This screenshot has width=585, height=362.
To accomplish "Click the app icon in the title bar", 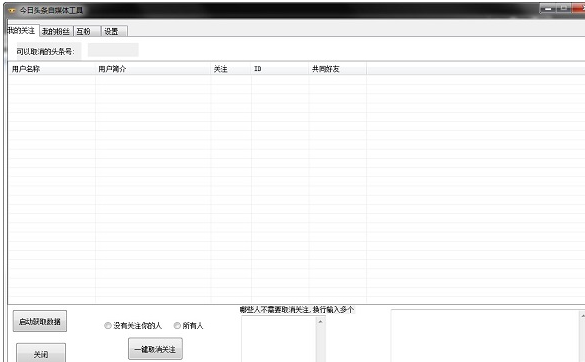I will [12, 10].
